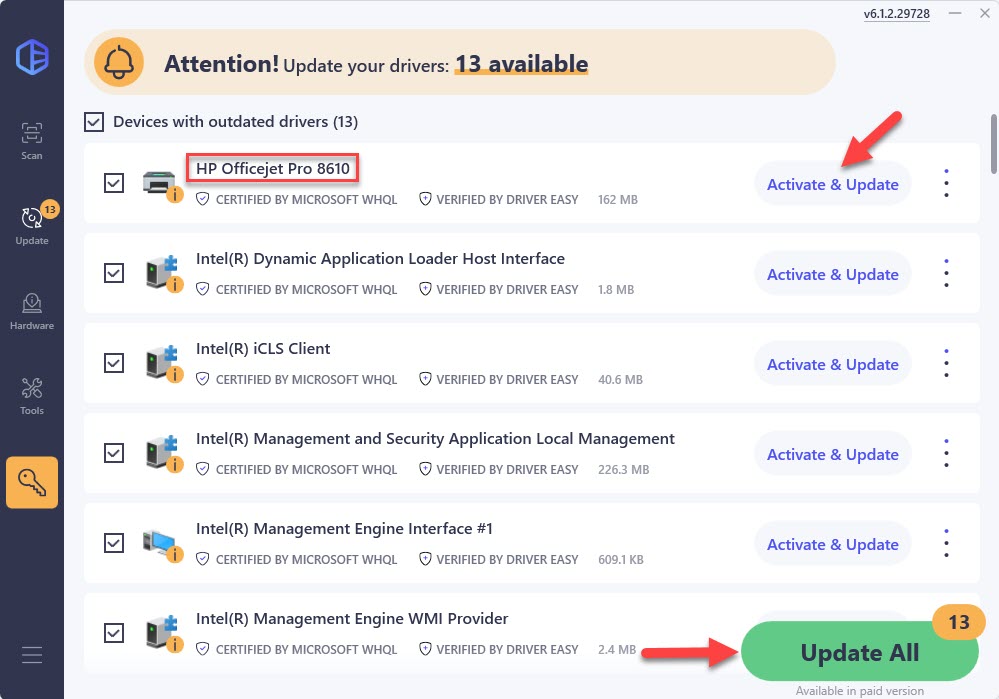Uncheck the HP Officejet Pro 8610 checkbox
The image size is (999, 699).
114,183
